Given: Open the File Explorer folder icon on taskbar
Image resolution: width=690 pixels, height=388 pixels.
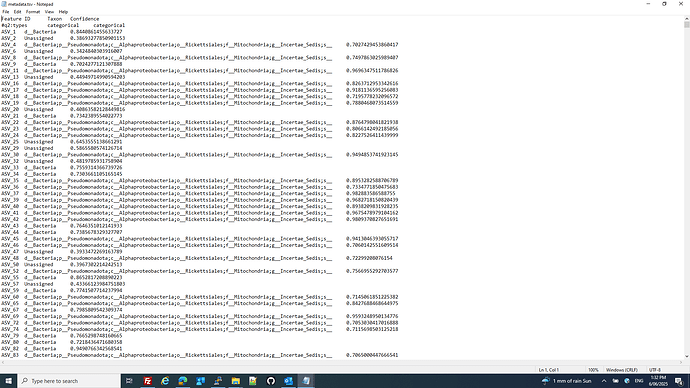Looking at the screenshot, I should (235, 381).
